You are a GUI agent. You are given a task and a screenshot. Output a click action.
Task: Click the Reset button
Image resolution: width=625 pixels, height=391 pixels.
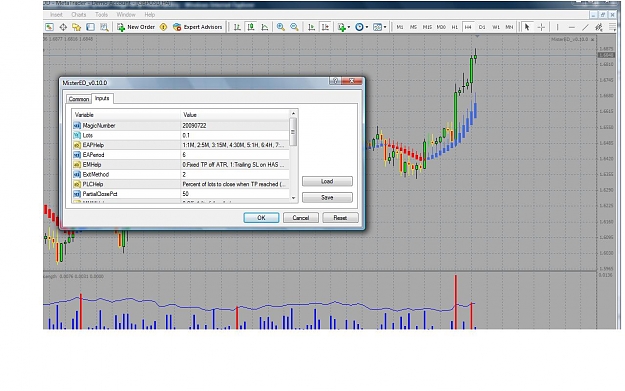coord(340,218)
